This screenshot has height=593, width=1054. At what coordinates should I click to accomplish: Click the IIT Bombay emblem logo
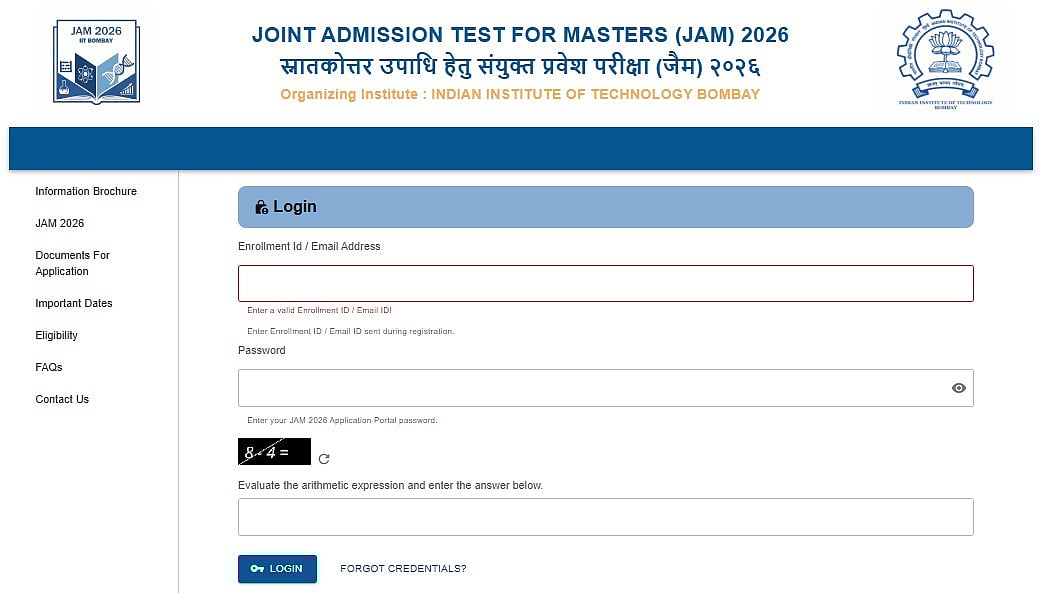click(x=945, y=58)
